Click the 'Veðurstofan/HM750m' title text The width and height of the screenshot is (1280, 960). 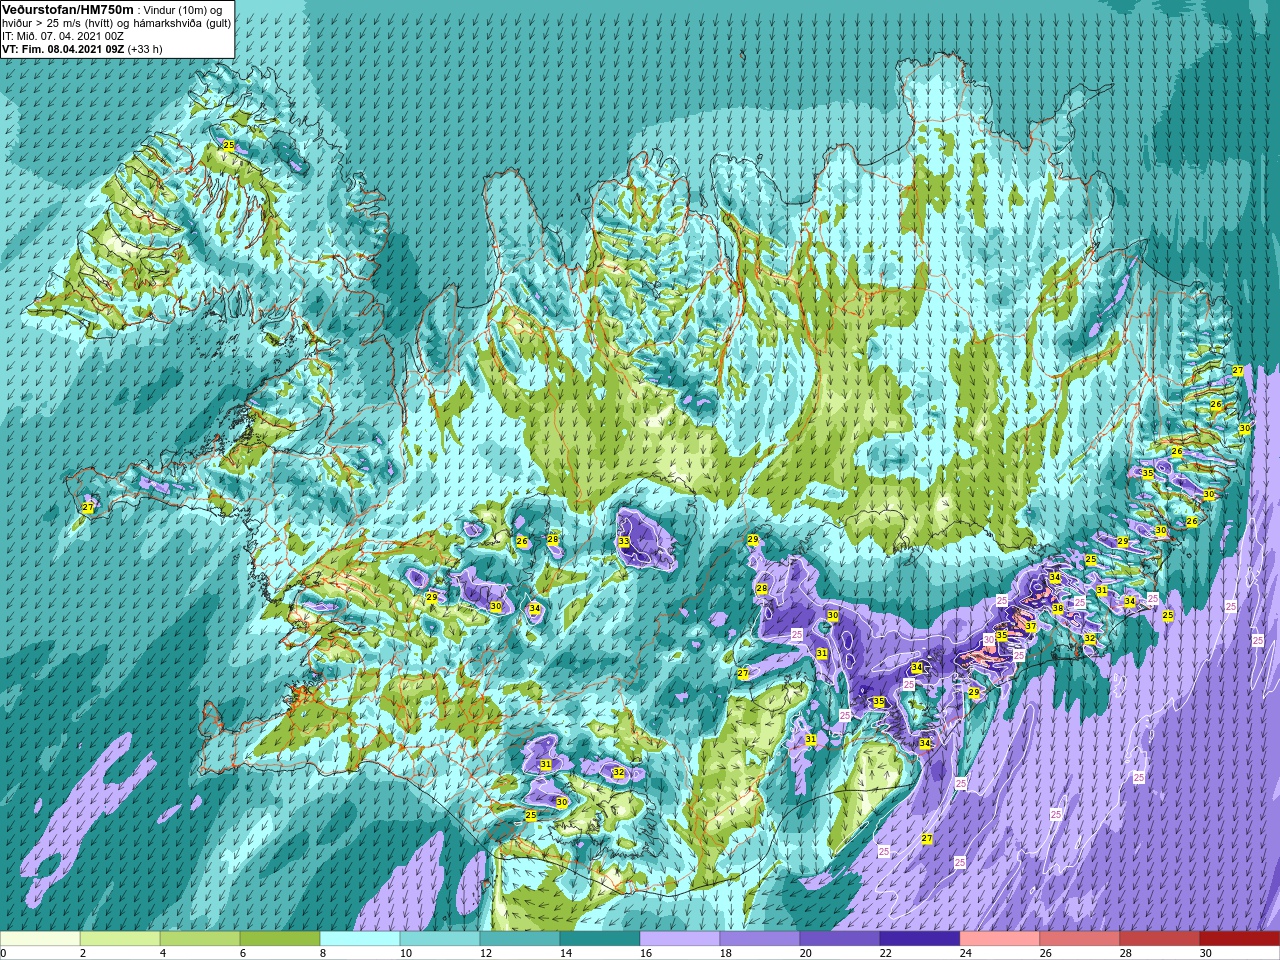tap(68, 9)
